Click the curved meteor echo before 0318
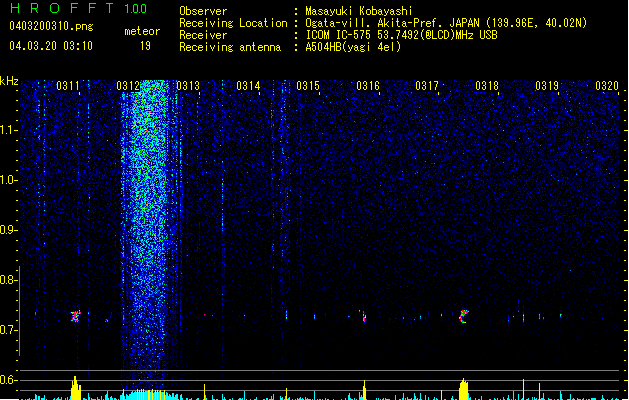The image size is (629, 400). point(464,316)
